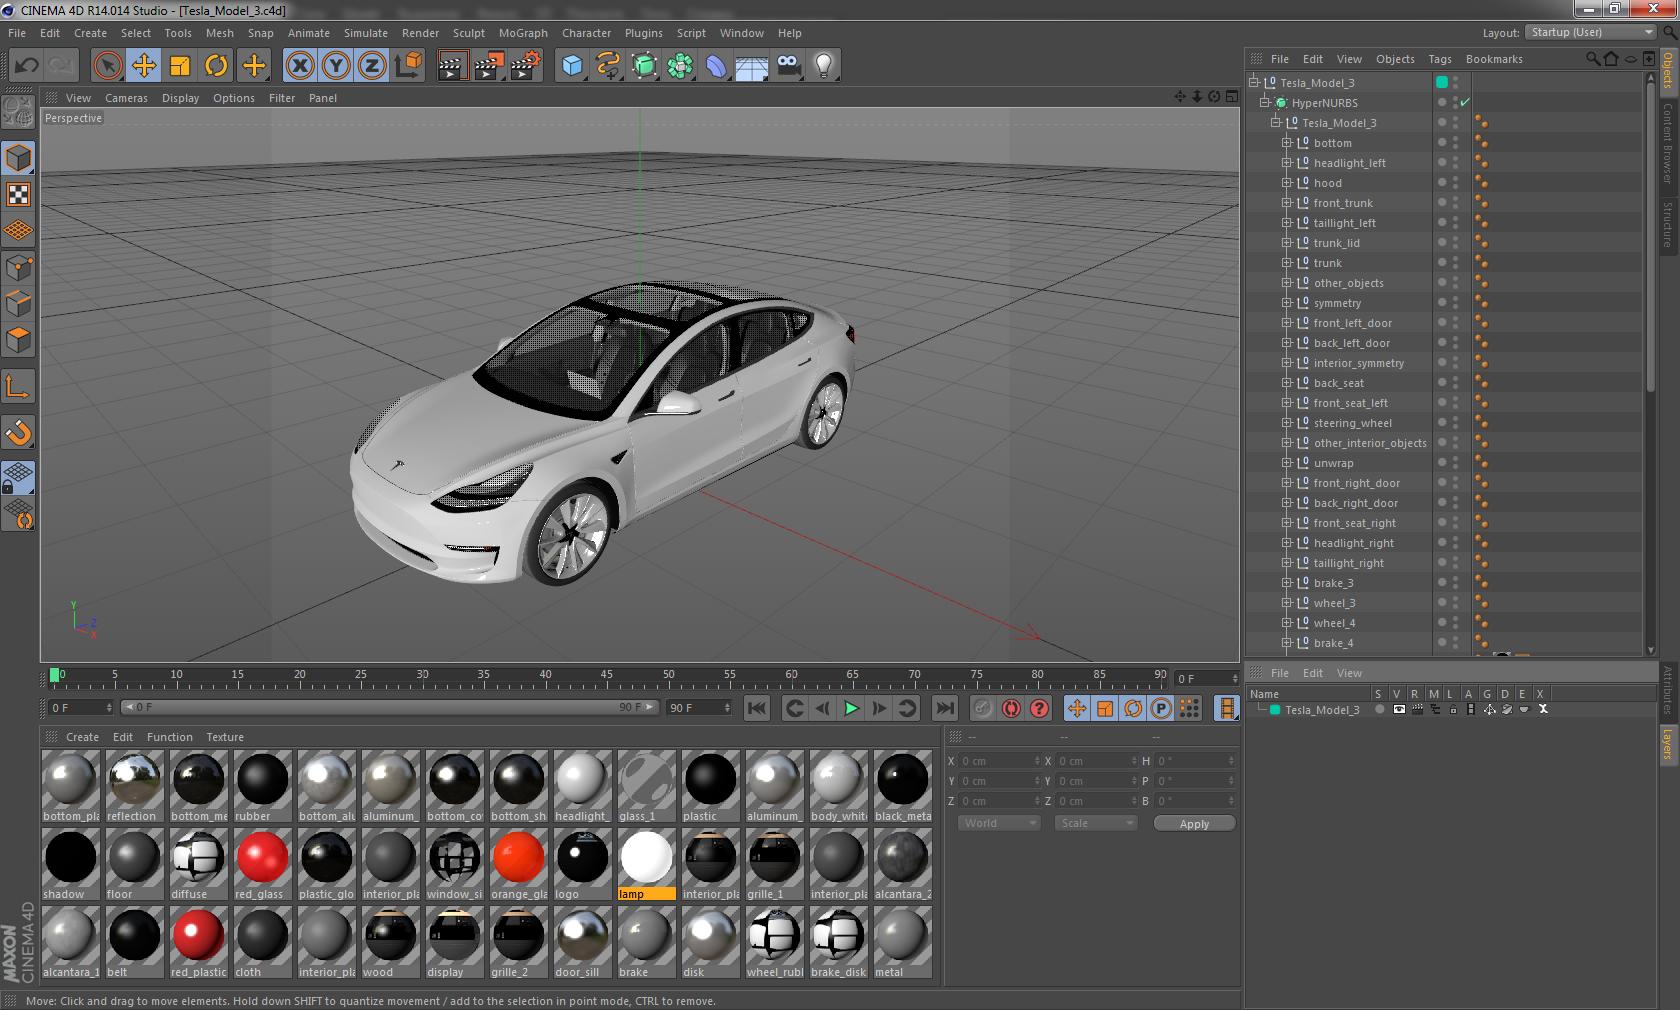Viewport: 1680px width, 1010px height.
Task: Activate the Rotate tool
Action: tap(216, 66)
